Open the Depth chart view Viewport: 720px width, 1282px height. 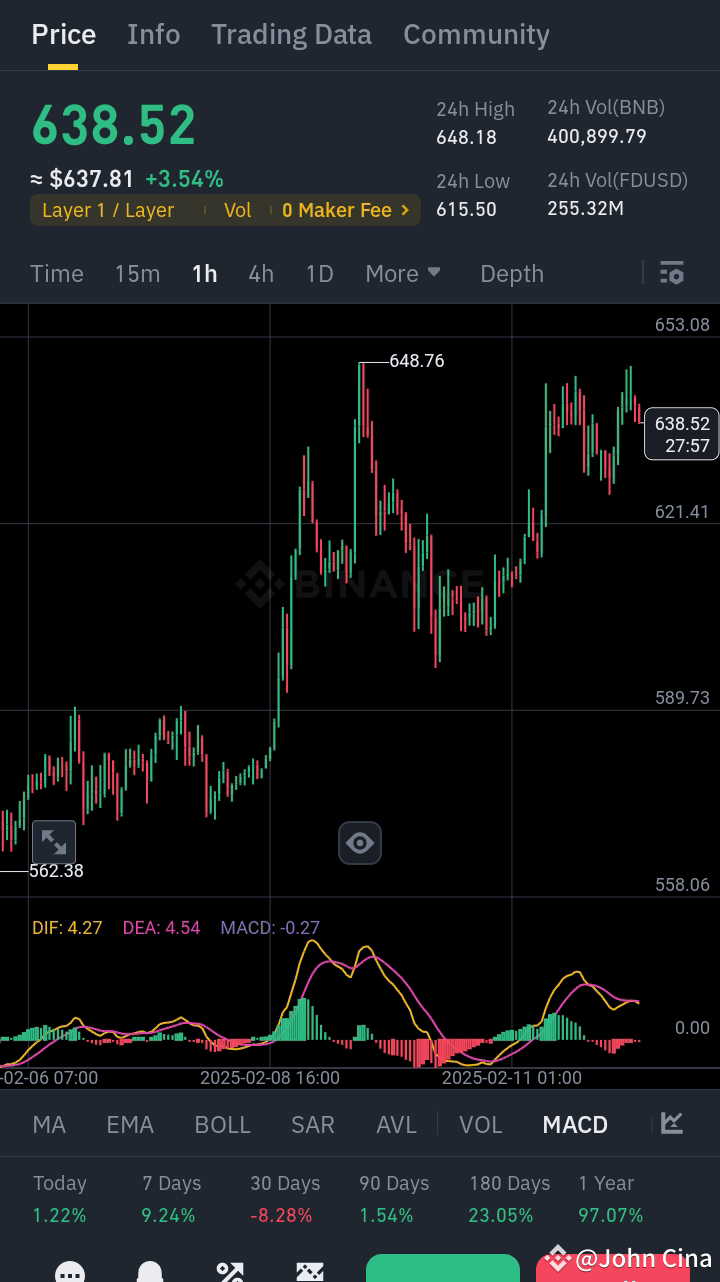(512, 274)
